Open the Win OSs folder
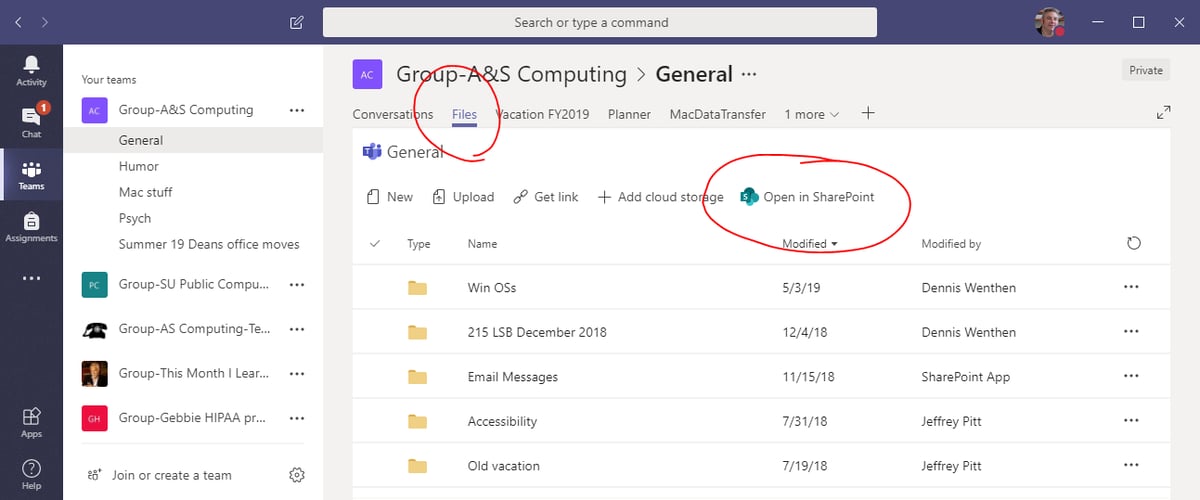Viewport: 1200px width, 500px height. click(492, 288)
